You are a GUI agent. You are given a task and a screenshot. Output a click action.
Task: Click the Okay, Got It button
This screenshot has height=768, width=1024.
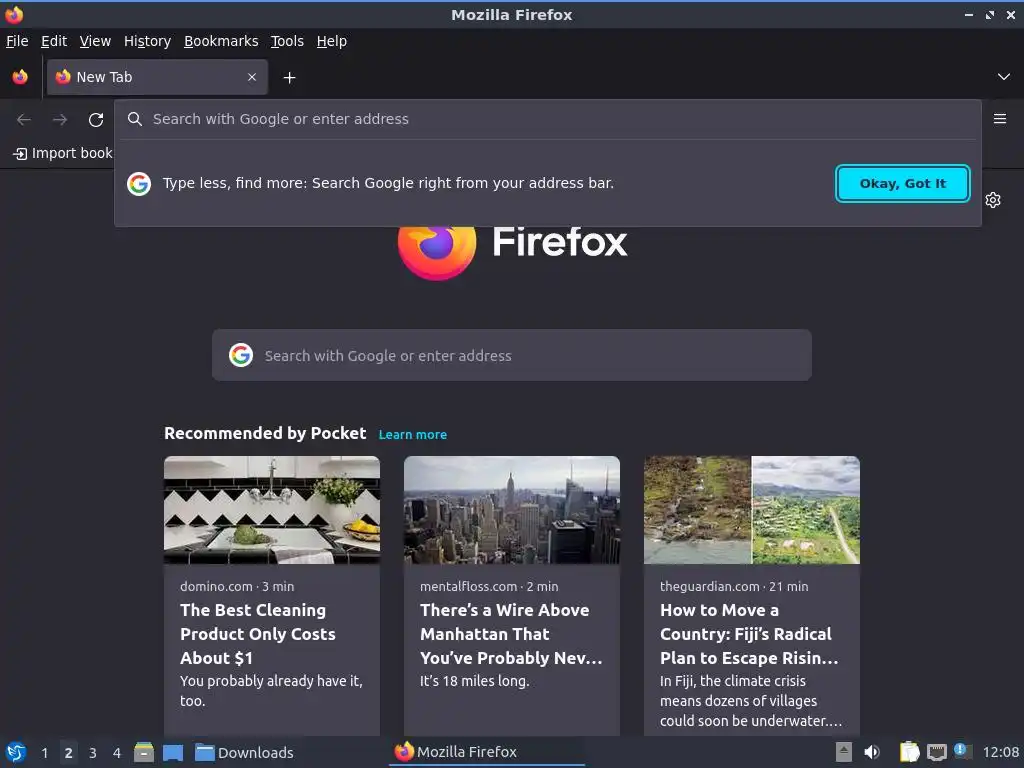(x=903, y=184)
